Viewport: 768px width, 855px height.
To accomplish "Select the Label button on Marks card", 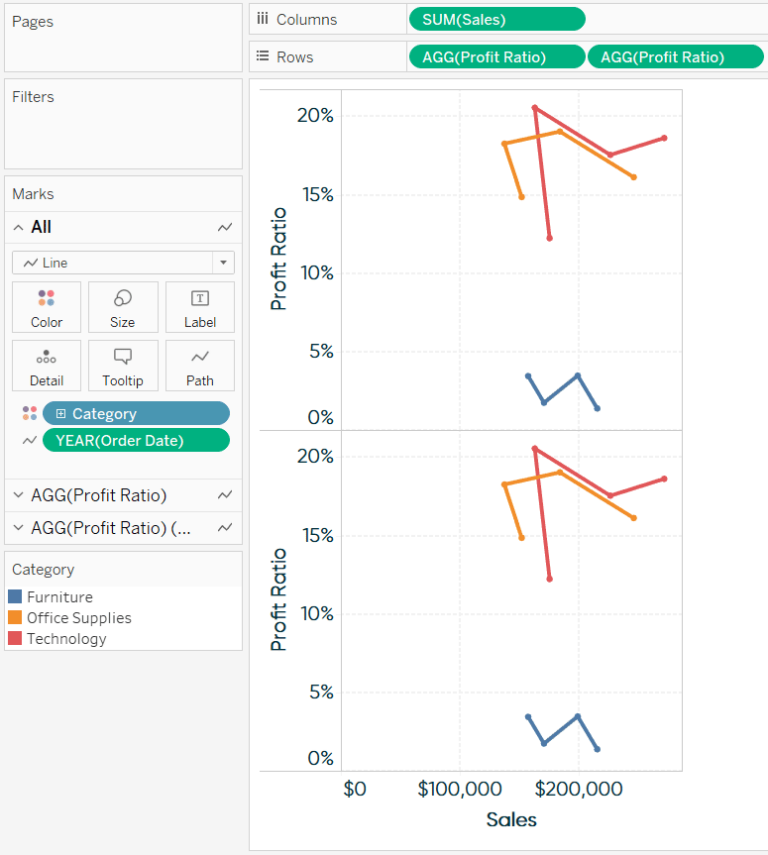I will point(199,307).
